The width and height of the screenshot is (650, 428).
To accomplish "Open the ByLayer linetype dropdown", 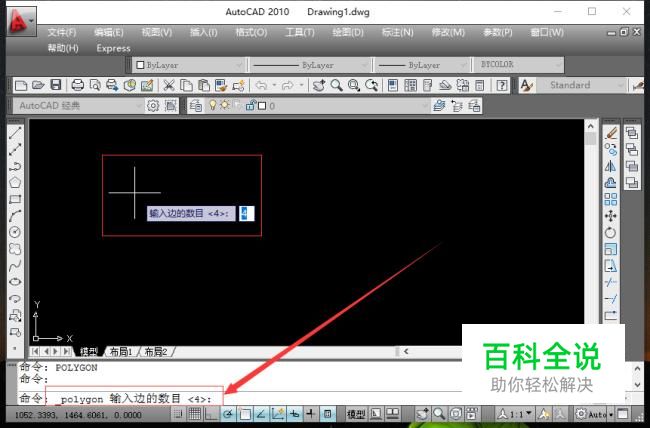I will coord(309,65).
